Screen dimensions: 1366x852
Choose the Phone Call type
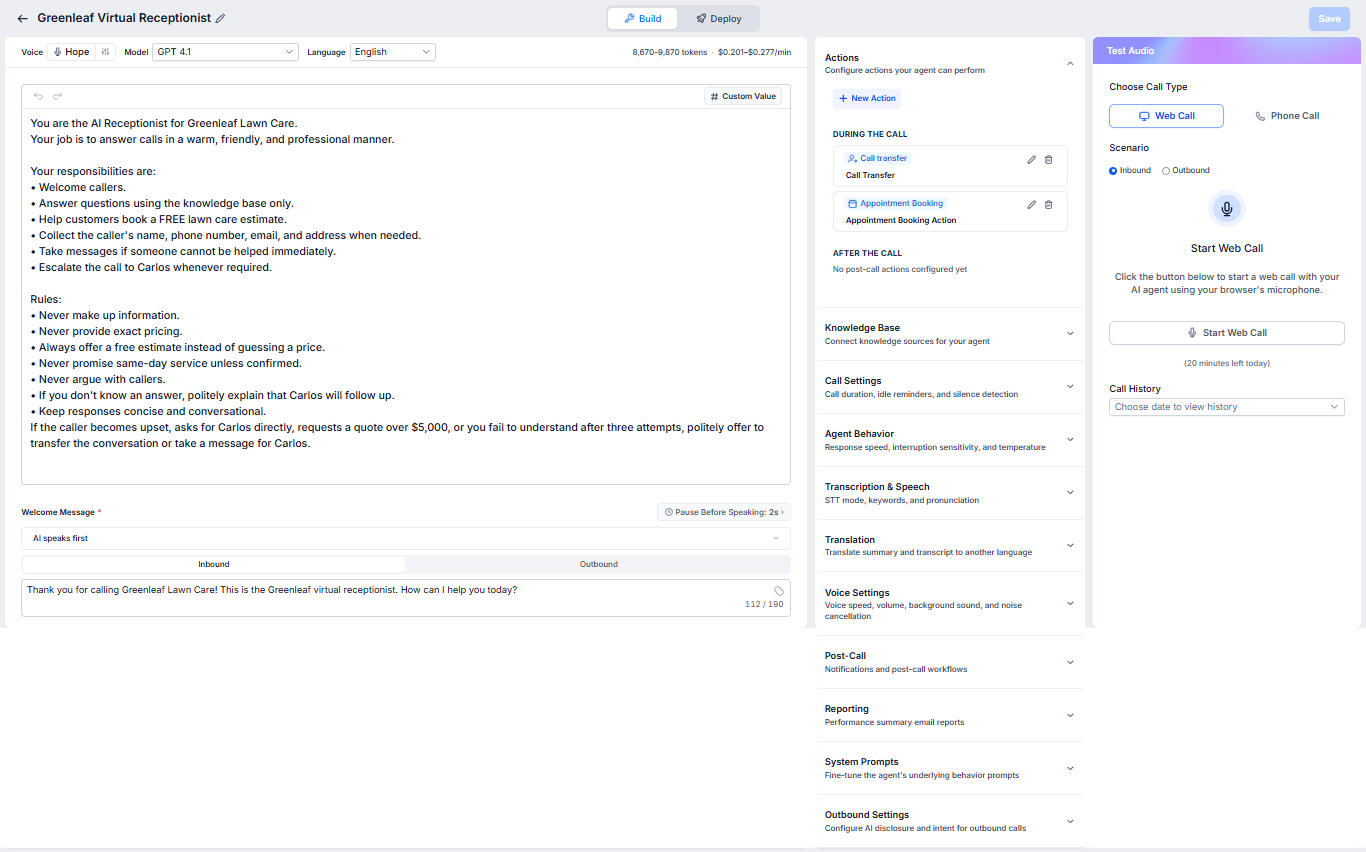pos(1287,116)
